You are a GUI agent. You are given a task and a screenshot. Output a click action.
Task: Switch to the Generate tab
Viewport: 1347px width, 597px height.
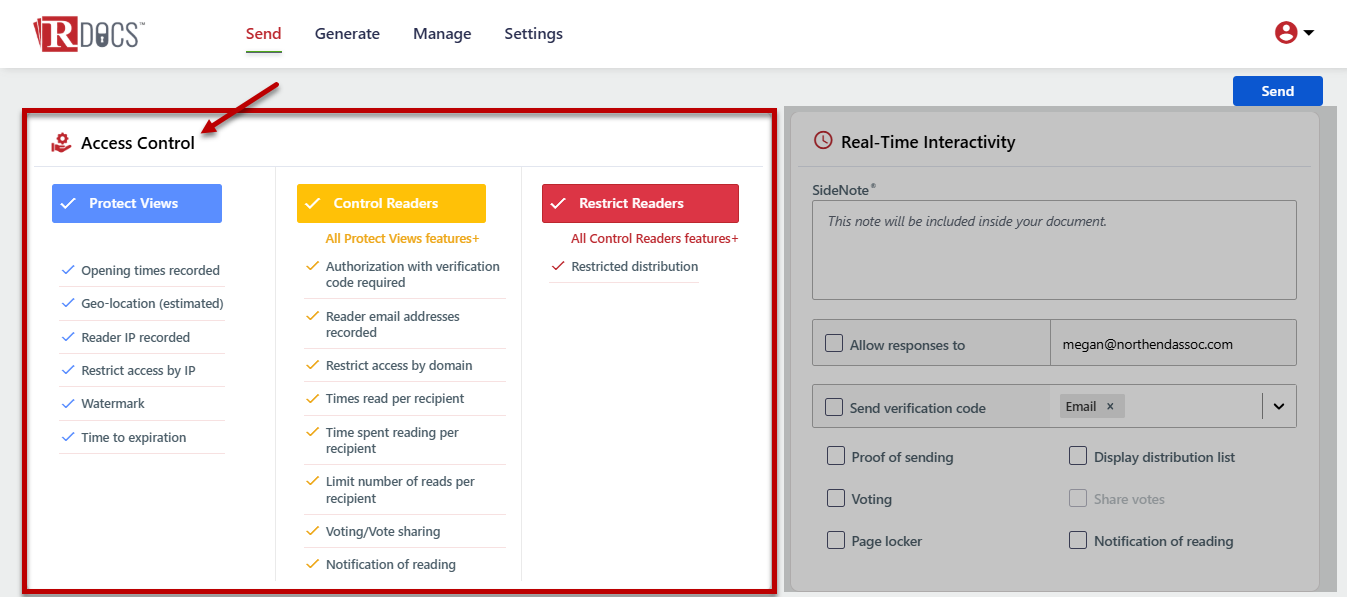pos(347,34)
